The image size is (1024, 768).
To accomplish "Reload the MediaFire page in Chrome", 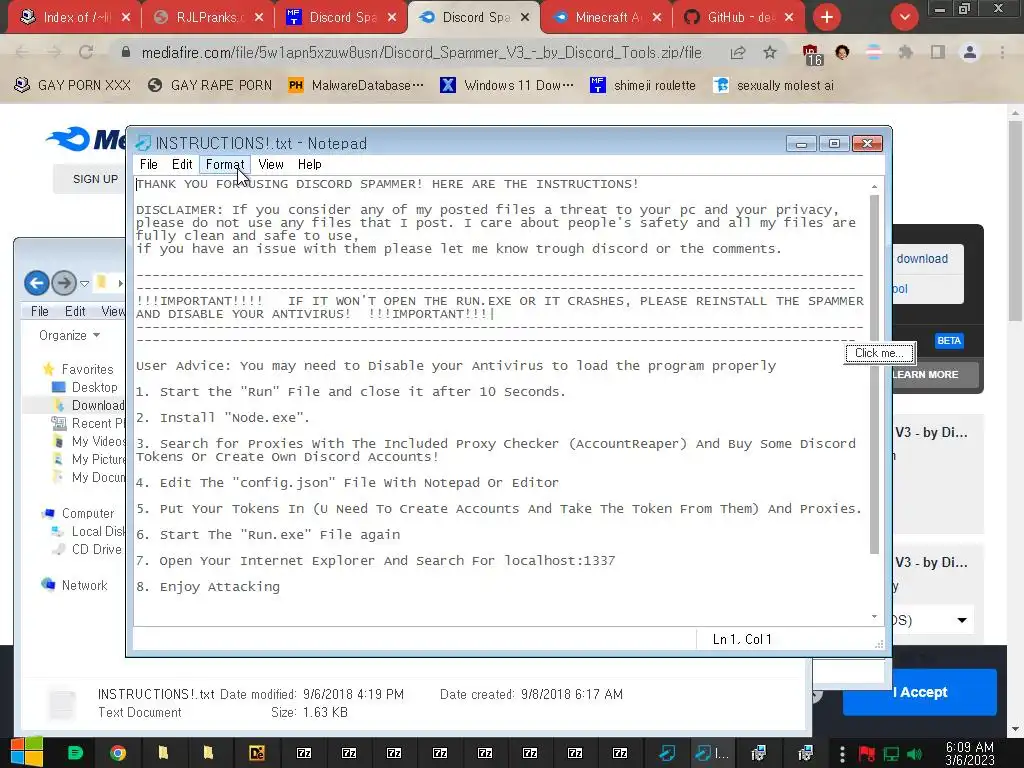I will coord(86,52).
